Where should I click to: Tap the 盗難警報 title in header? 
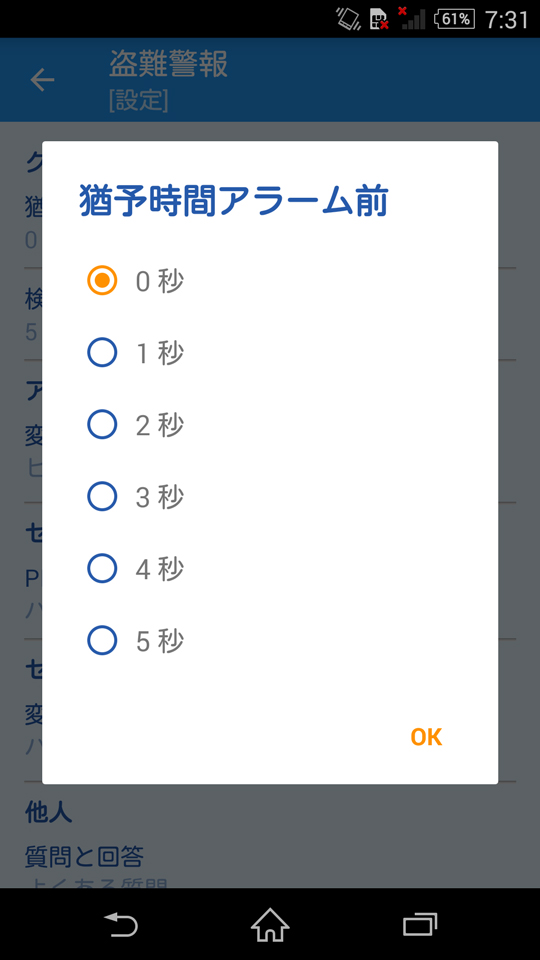click(x=168, y=64)
